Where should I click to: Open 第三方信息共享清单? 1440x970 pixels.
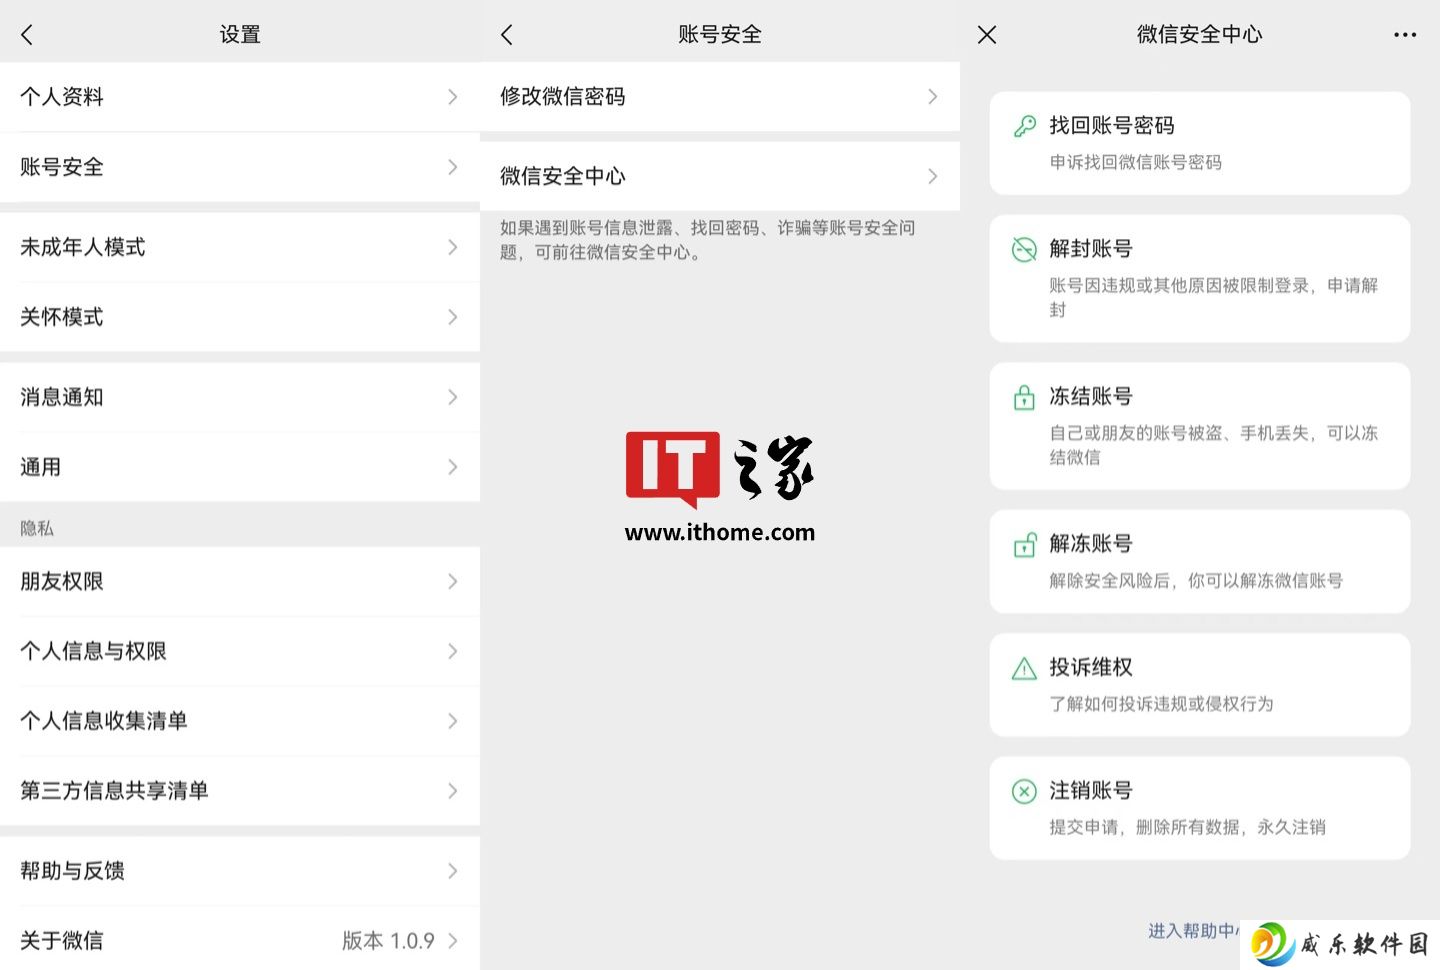tap(240, 791)
